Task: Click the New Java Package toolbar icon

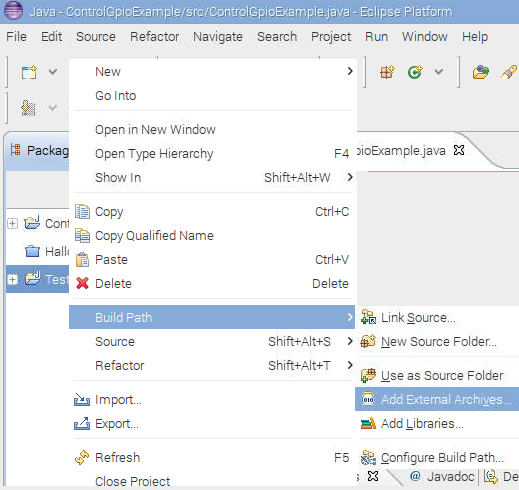Action: (x=387, y=72)
